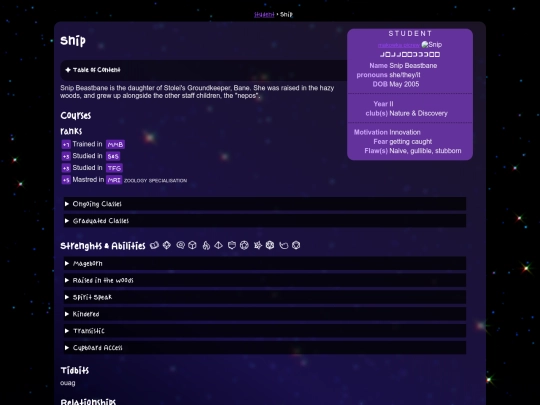Click the Snip breadcrumb text
540x405 pixels.
pyautogui.click(x=286, y=14)
